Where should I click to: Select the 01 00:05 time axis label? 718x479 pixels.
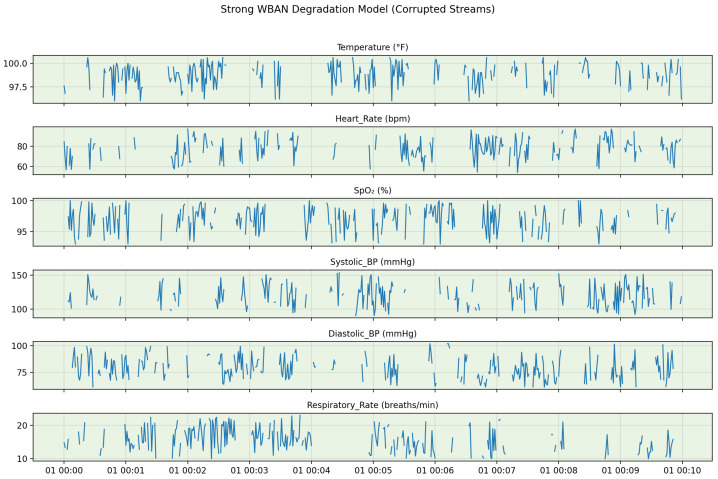pyautogui.click(x=373, y=470)
